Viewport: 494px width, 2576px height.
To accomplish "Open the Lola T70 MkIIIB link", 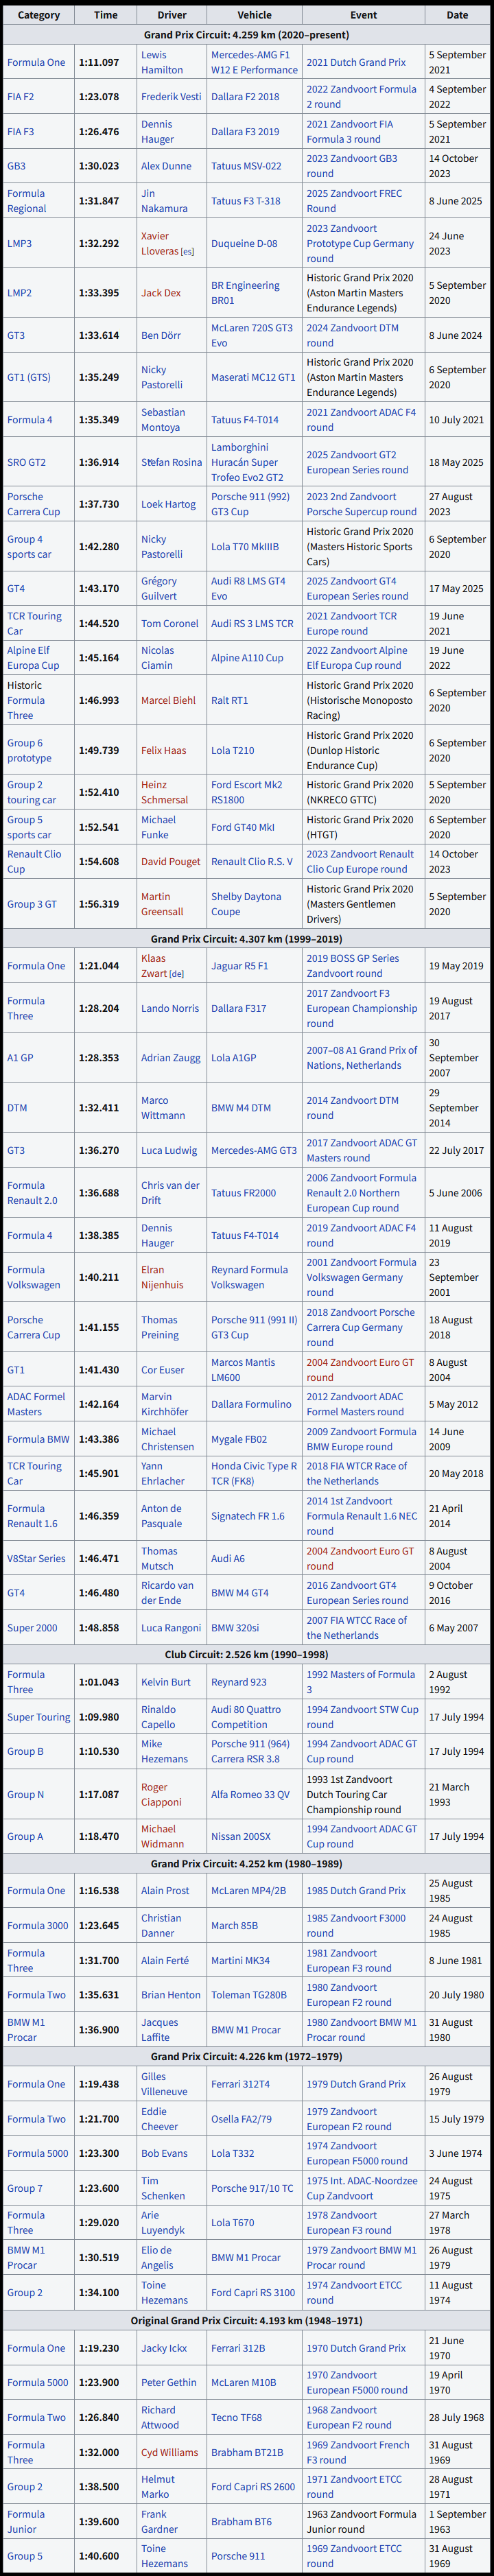I will (x=245, y=547).
